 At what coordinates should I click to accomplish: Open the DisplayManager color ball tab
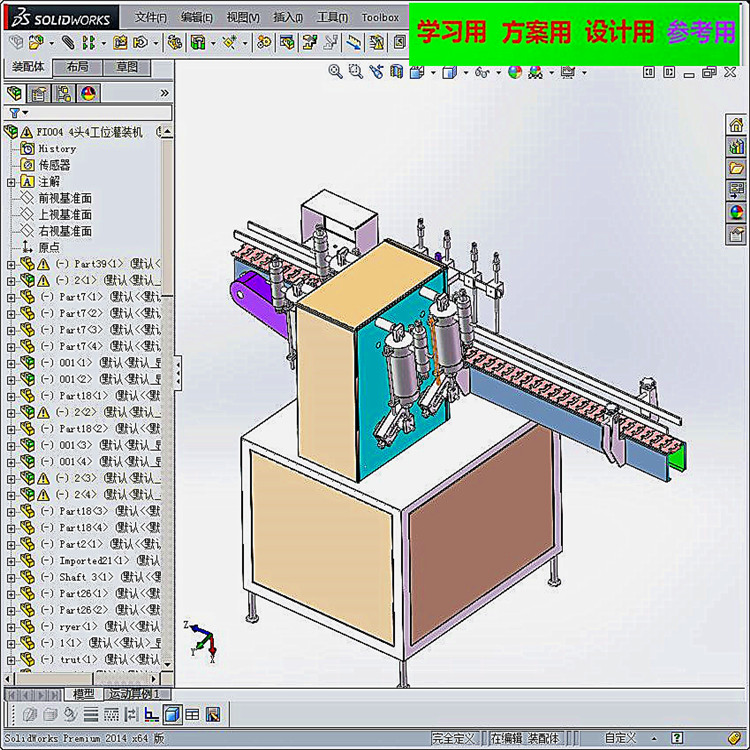[x=88, y=93]
